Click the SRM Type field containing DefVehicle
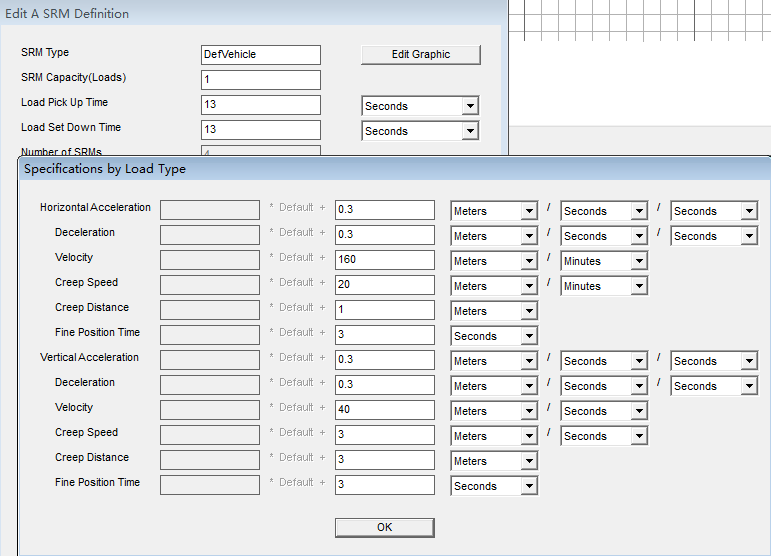 (x=261, y=55)
